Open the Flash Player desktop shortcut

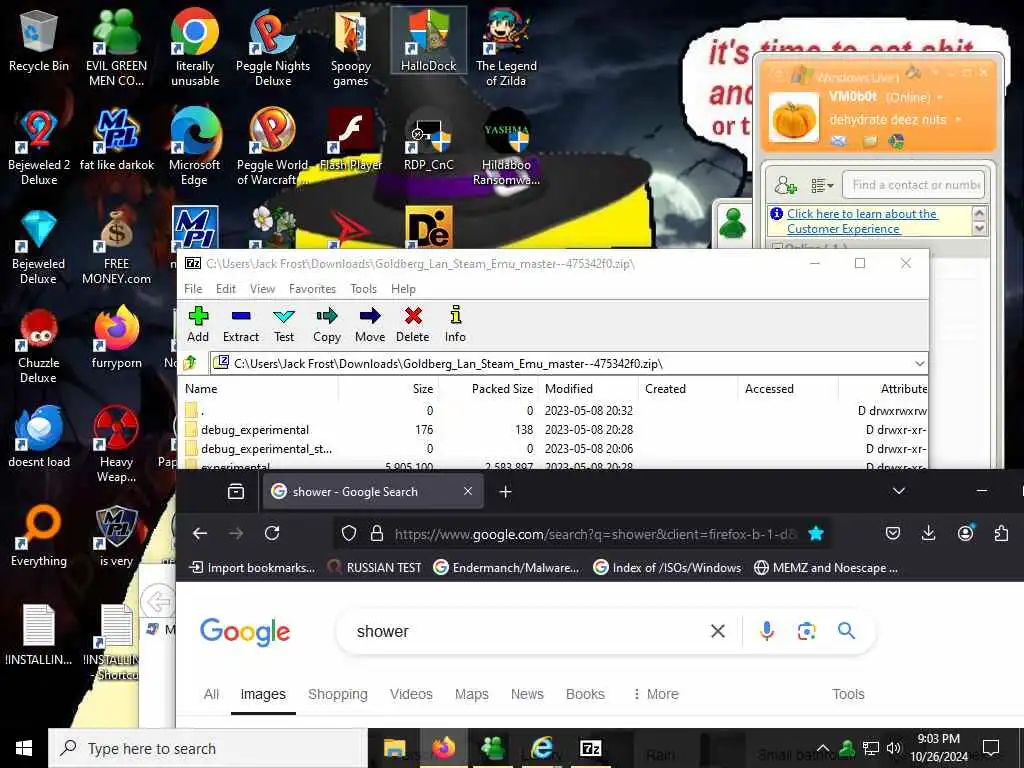[351, 139]
